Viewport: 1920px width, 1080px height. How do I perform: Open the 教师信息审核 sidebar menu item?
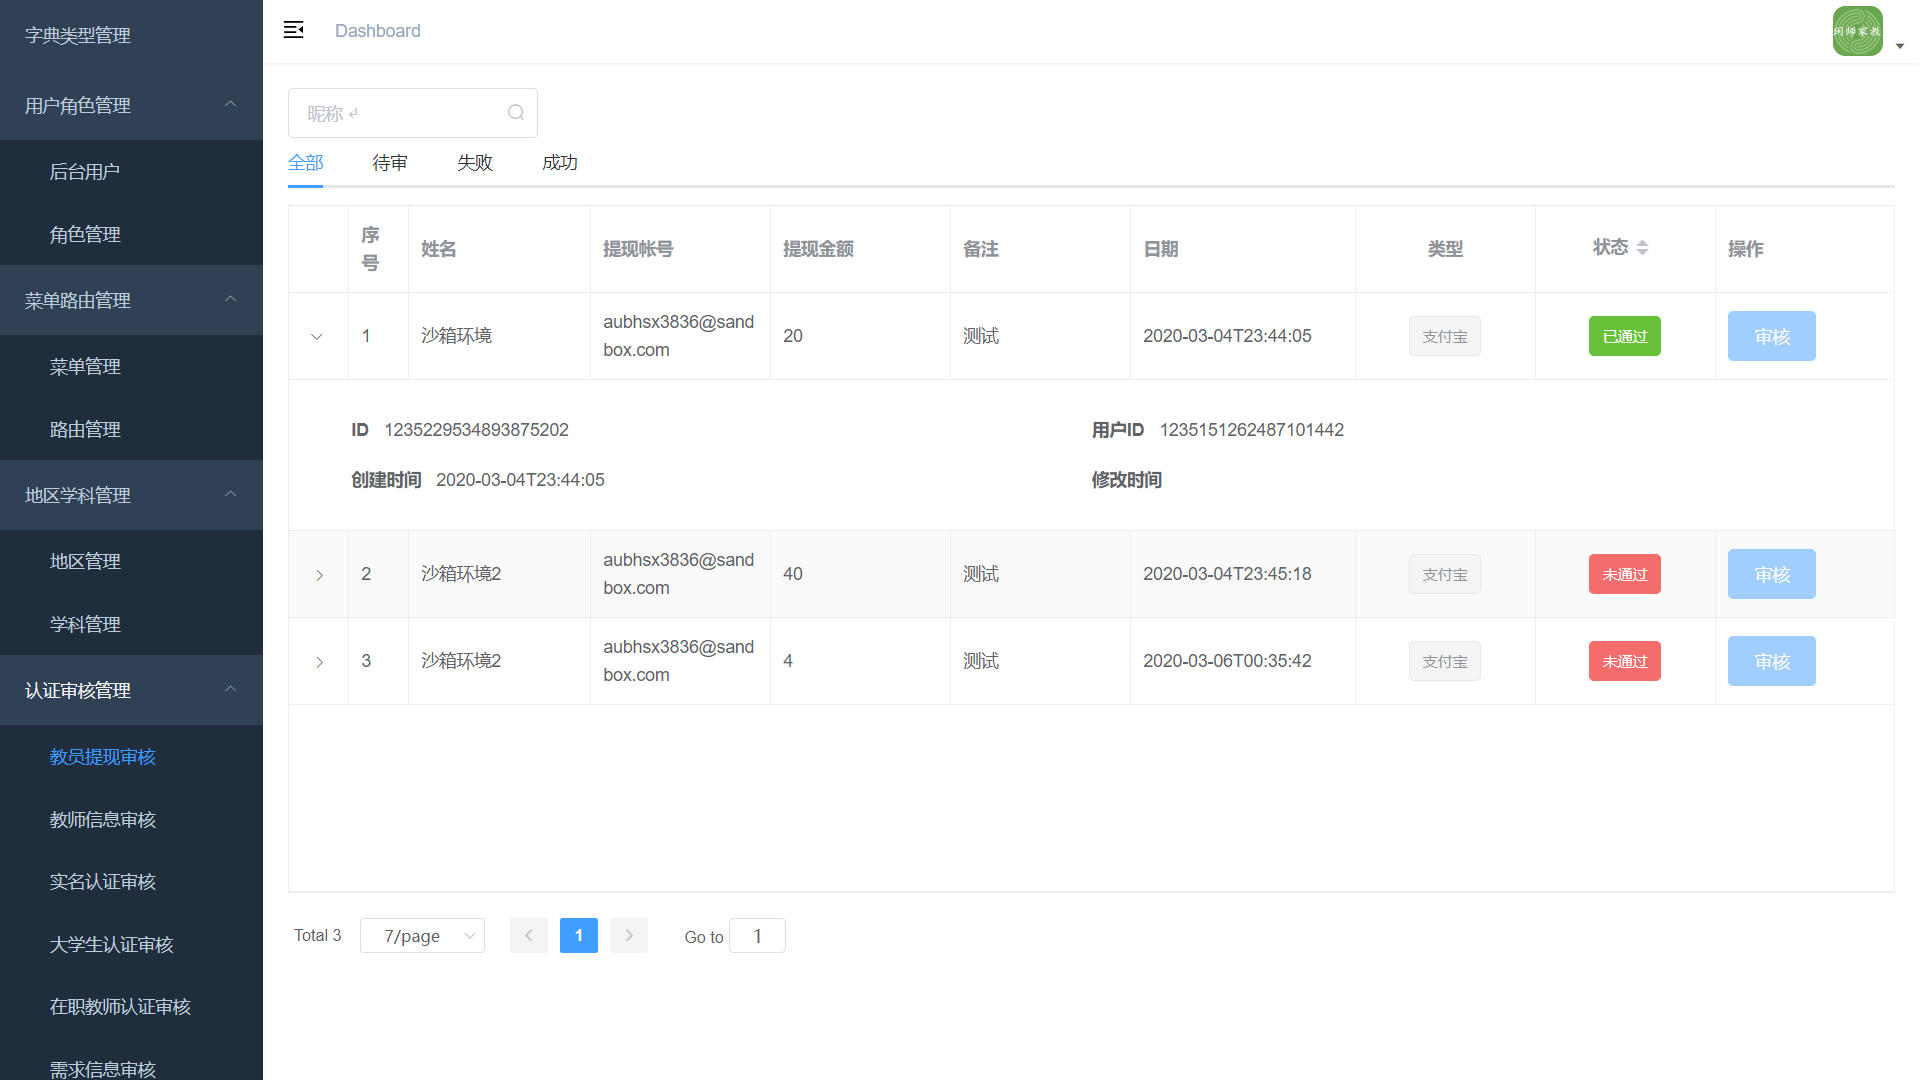[103, 819]
